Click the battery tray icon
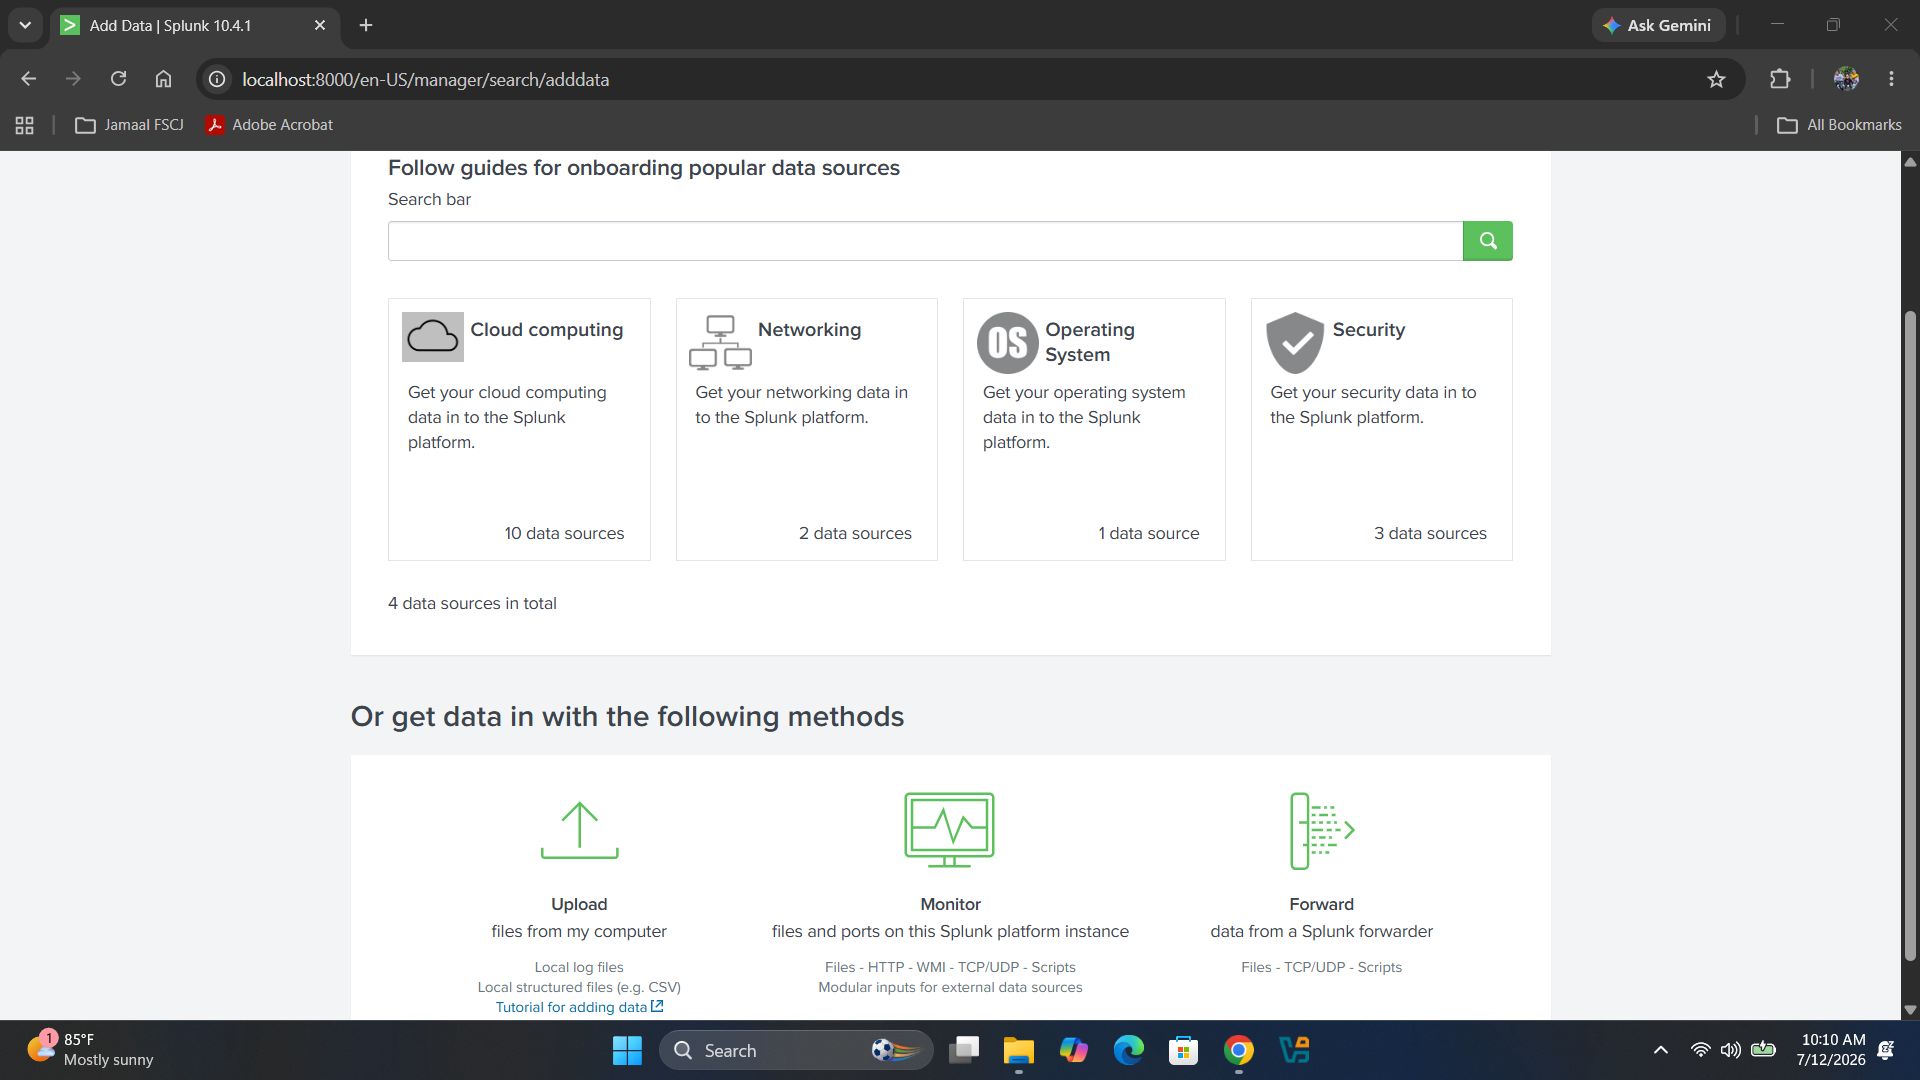 [x=1764, y=1050]
